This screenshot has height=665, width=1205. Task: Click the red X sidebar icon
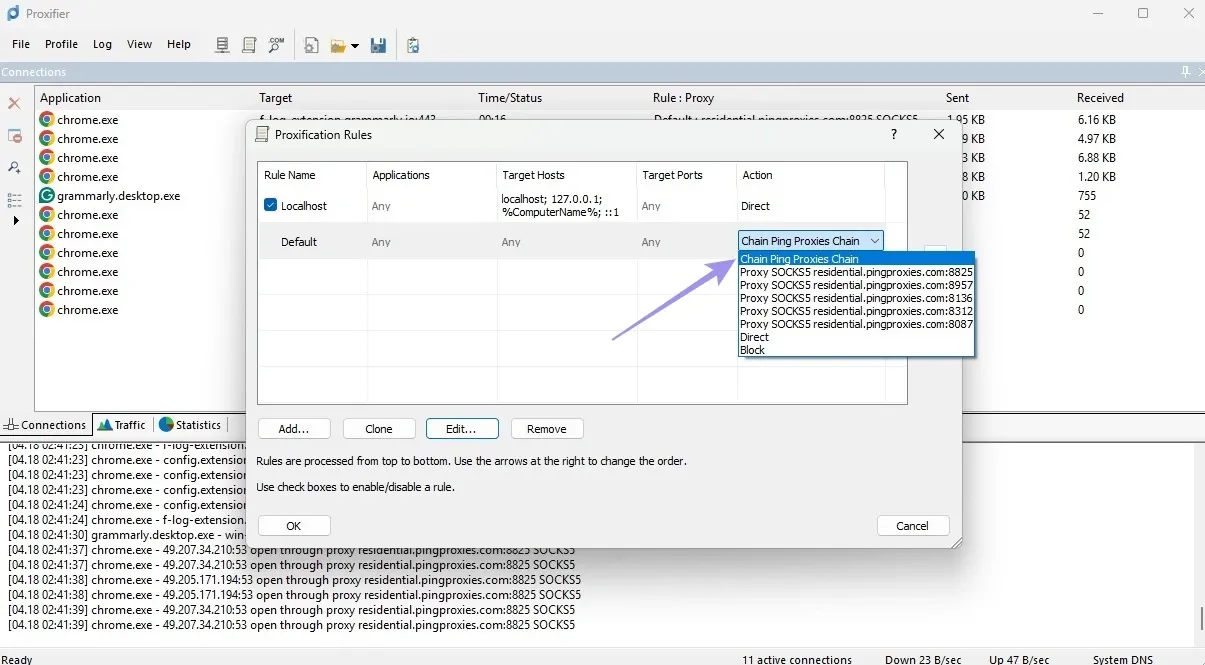pos(14,103)
